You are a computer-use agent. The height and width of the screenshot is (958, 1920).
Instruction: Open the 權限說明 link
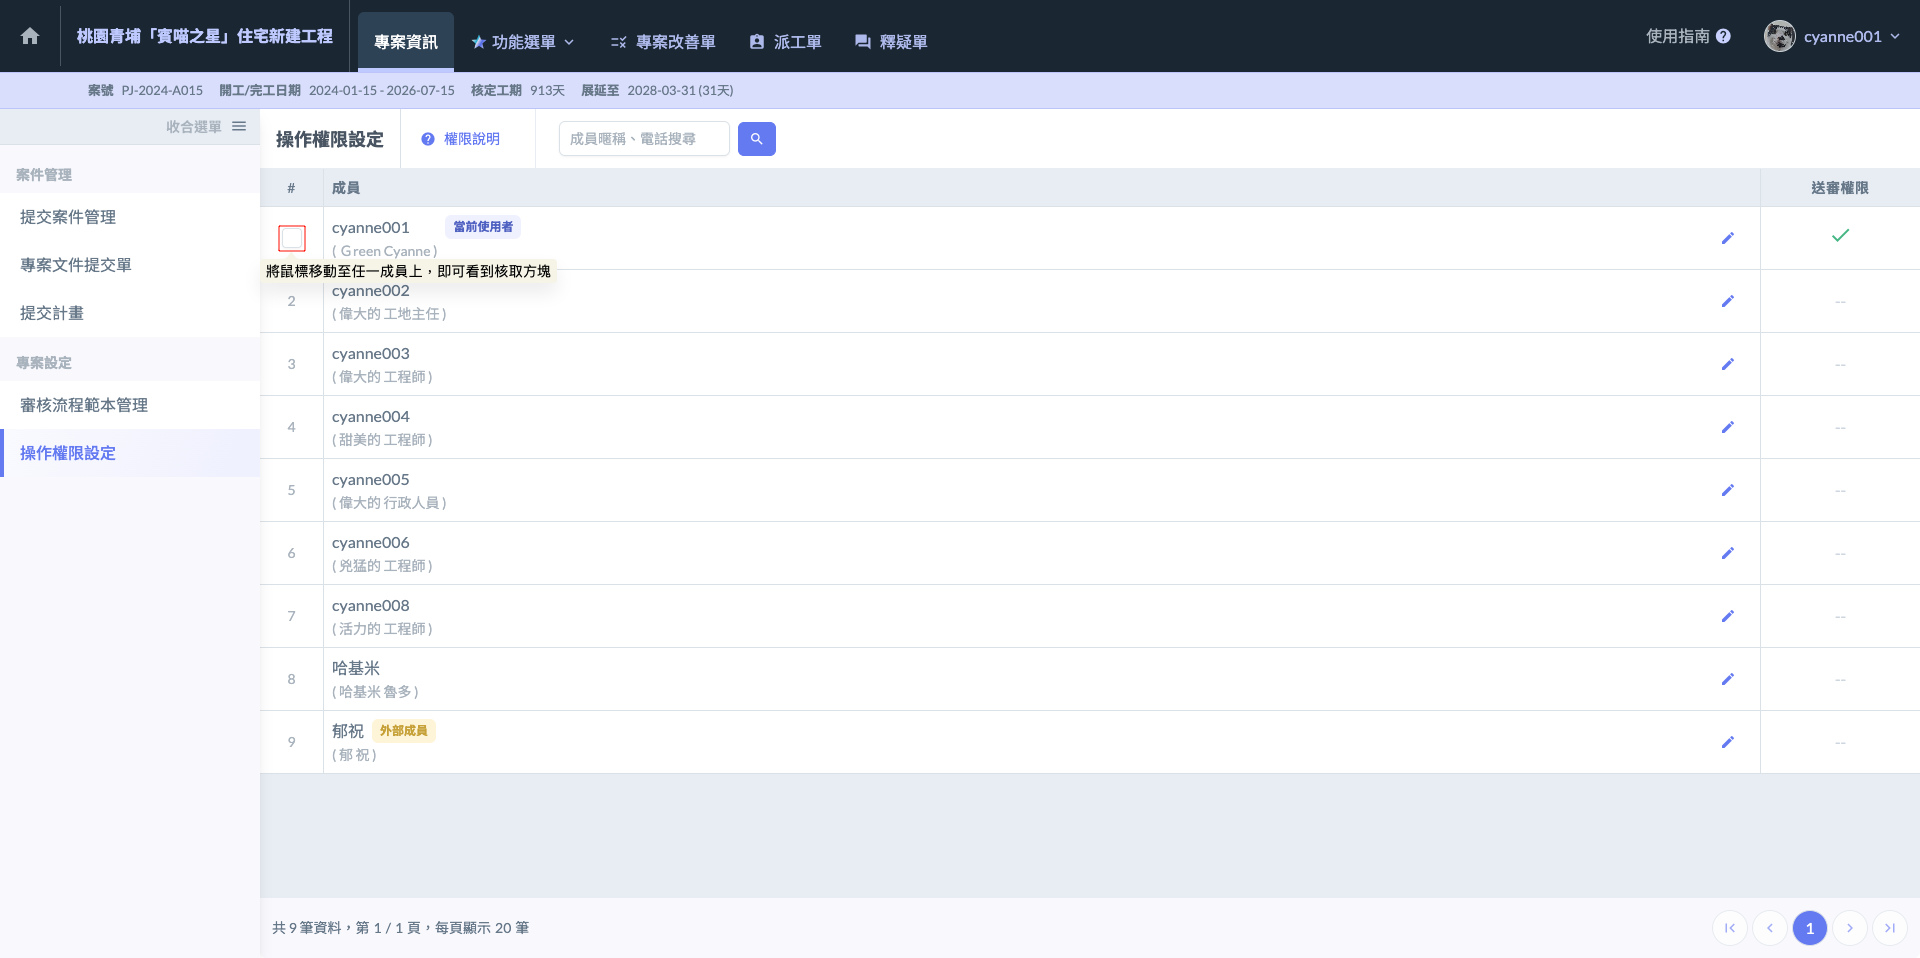coord(461,139)
